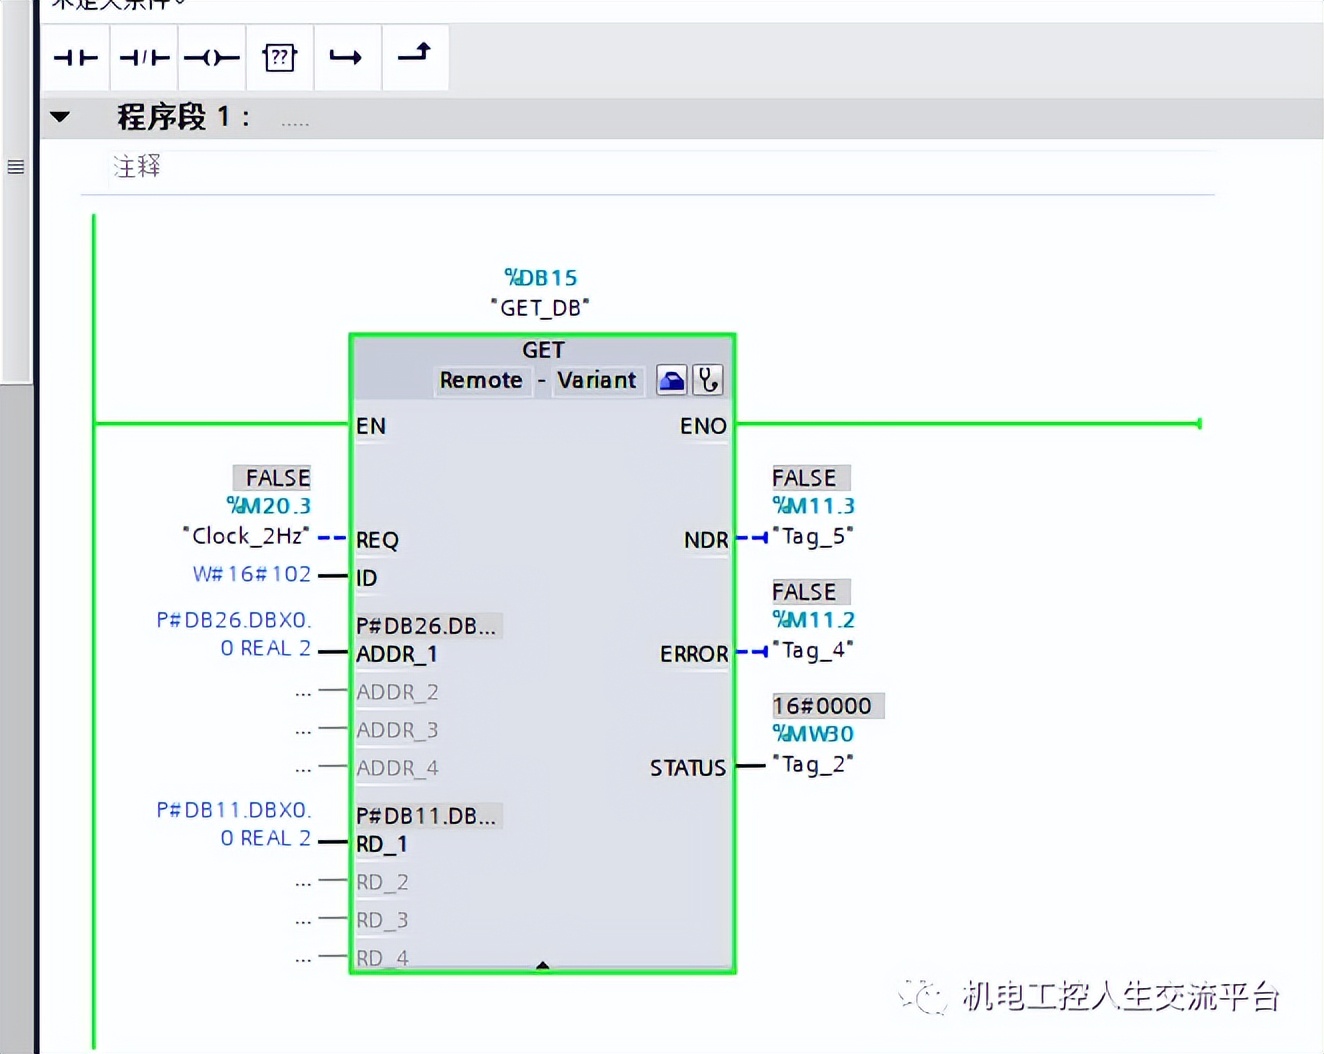Select the normally open contact icon

point(75,57)
